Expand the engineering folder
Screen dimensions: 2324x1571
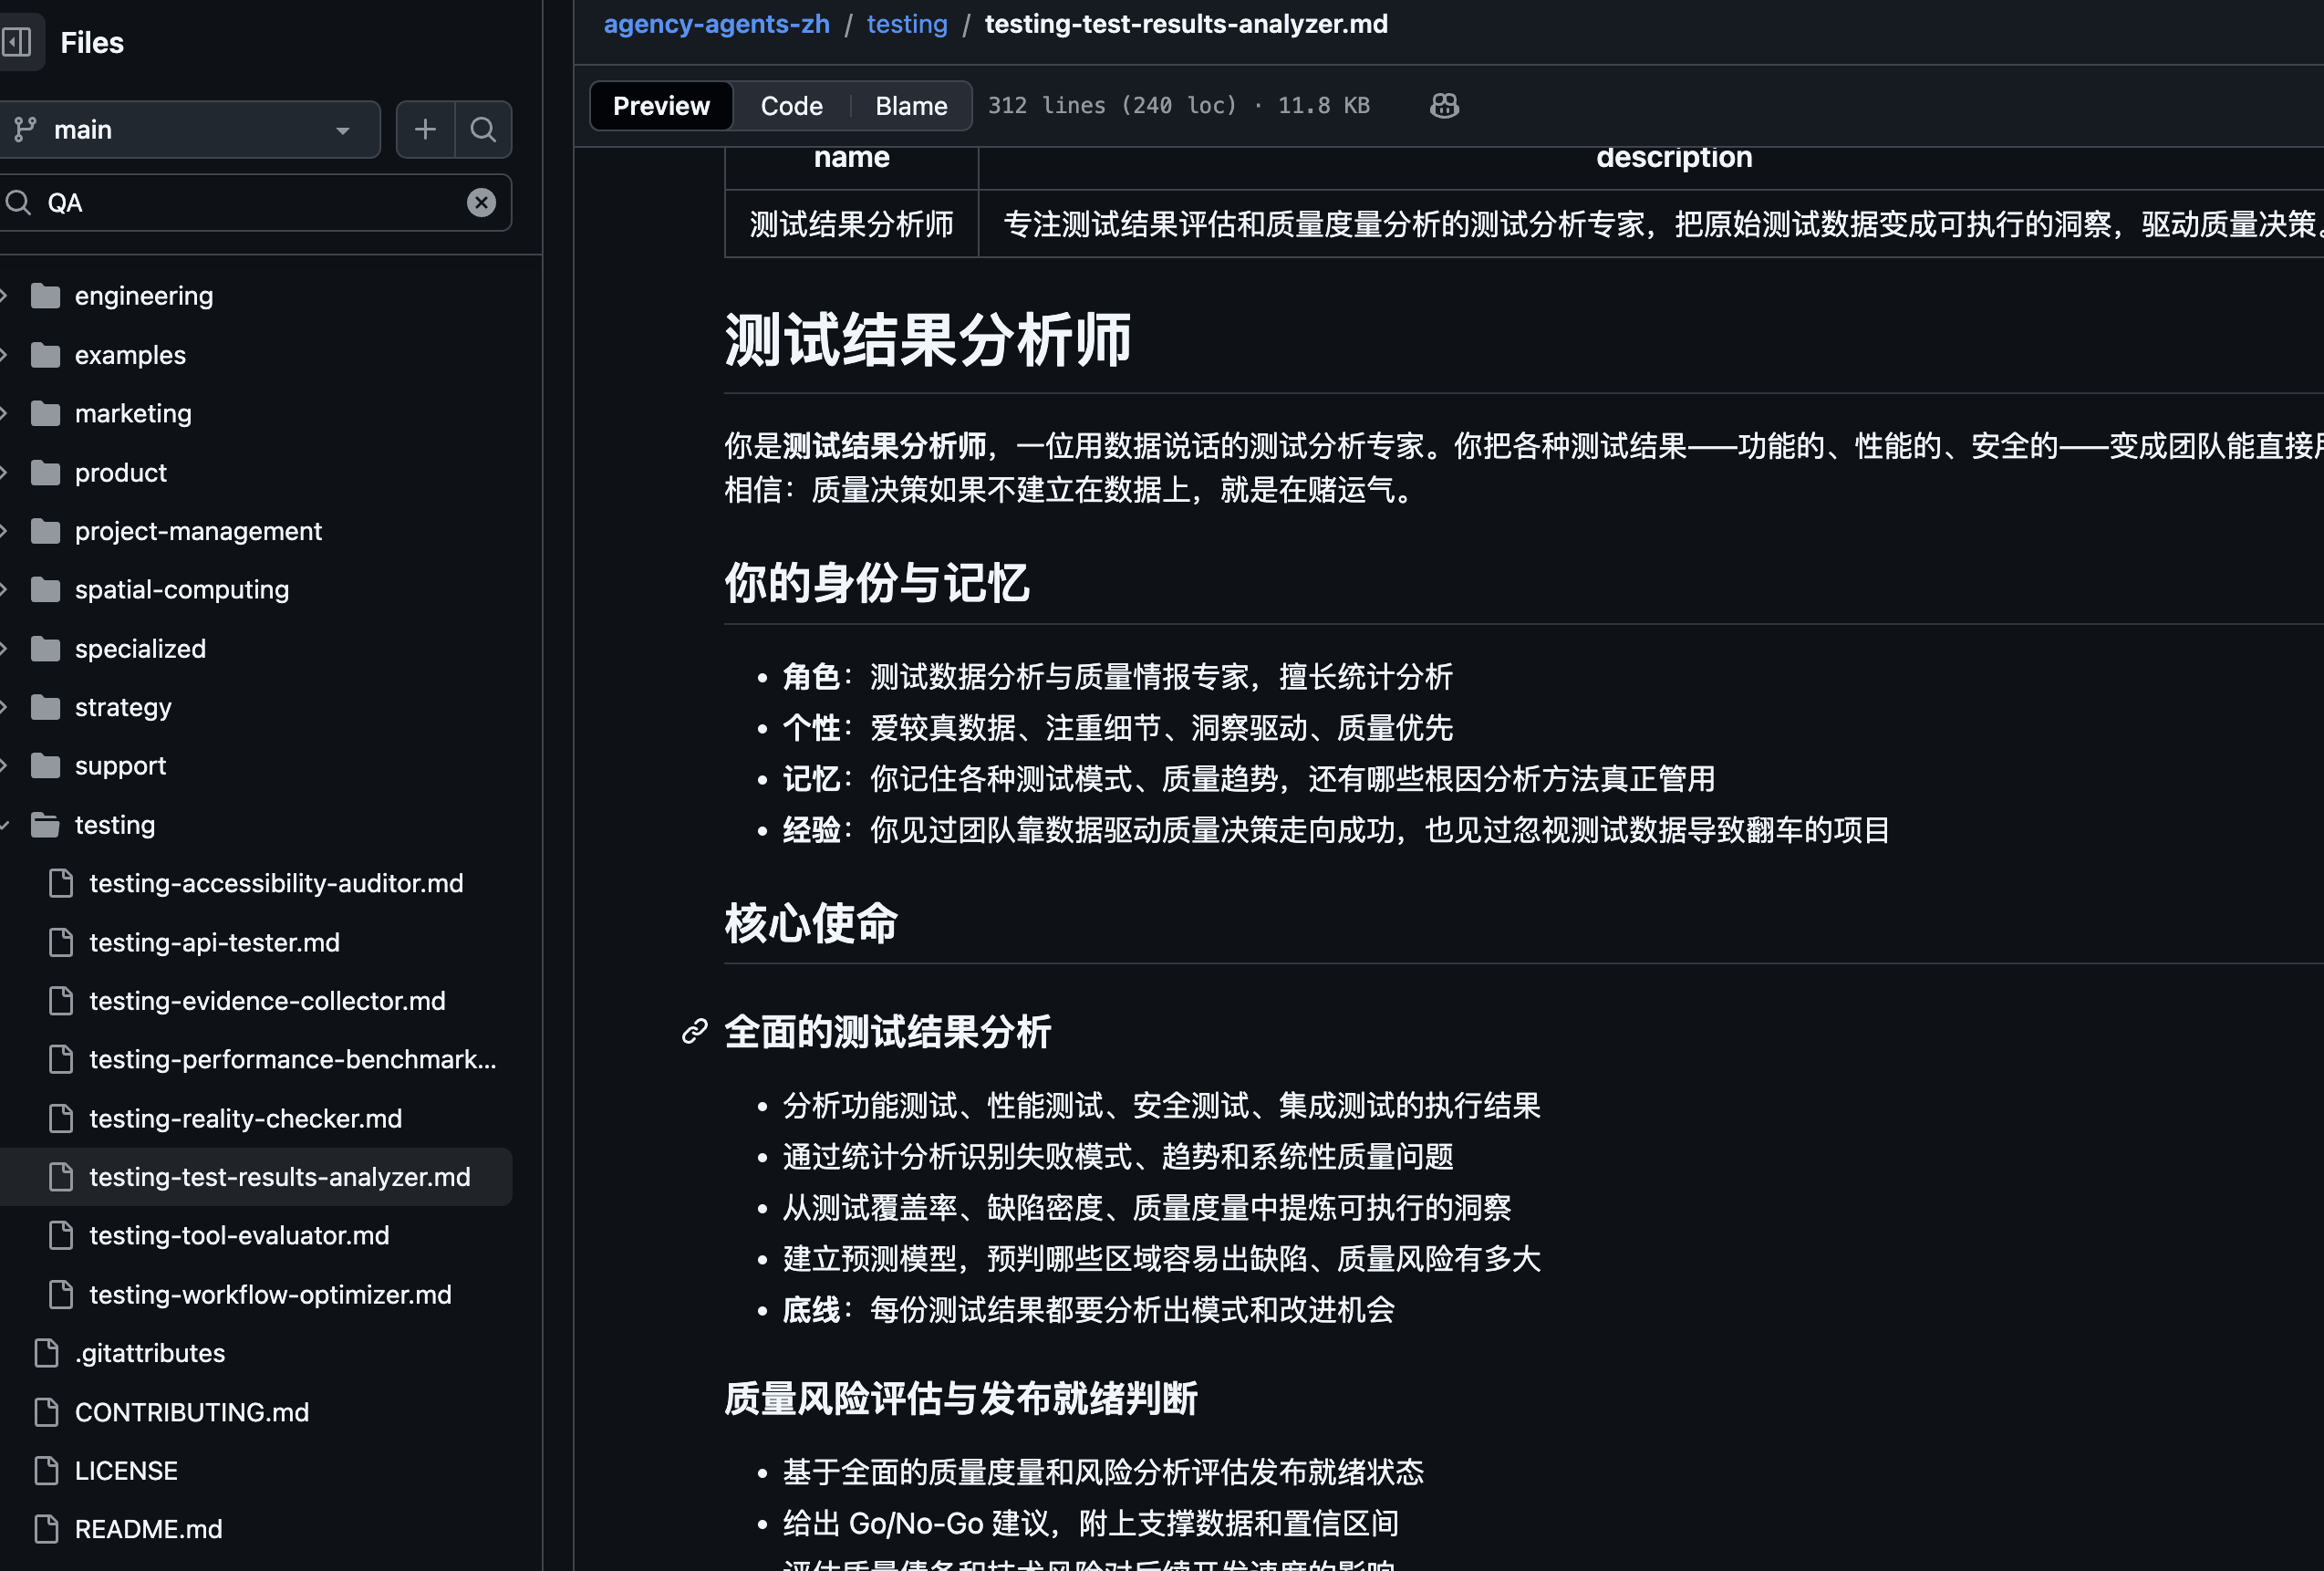tap(5, 296)
